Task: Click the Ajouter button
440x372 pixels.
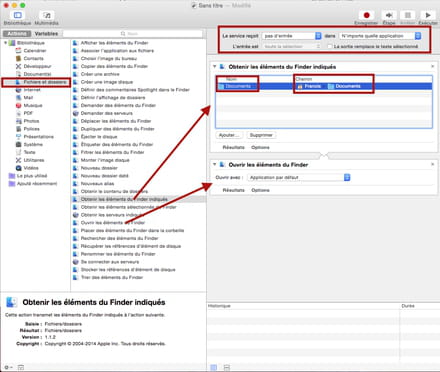Action: point(229,135)
